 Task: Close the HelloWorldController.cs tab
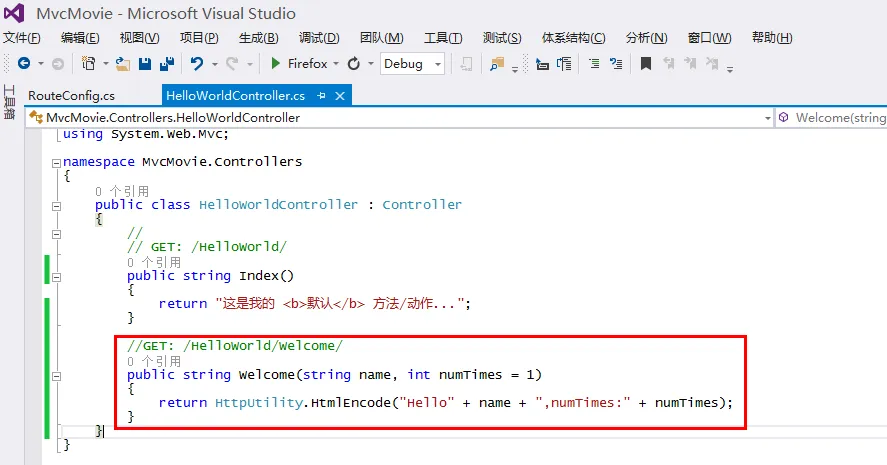pyautogui.click(x=340, y=96)
